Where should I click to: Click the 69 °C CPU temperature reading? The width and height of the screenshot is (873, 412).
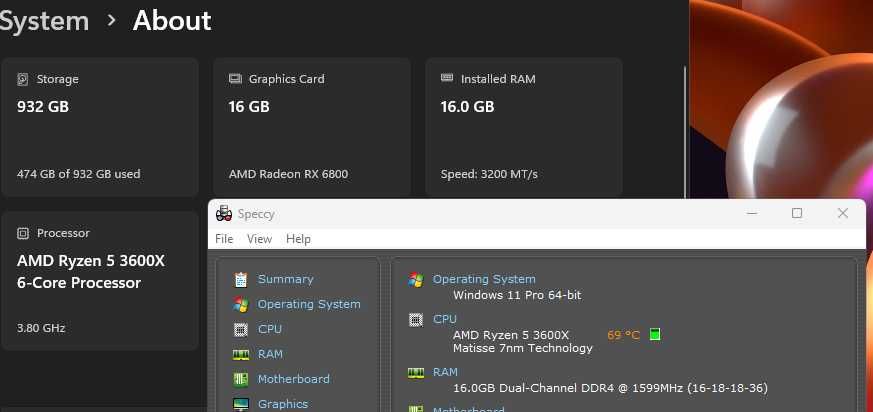coord(624,335)
